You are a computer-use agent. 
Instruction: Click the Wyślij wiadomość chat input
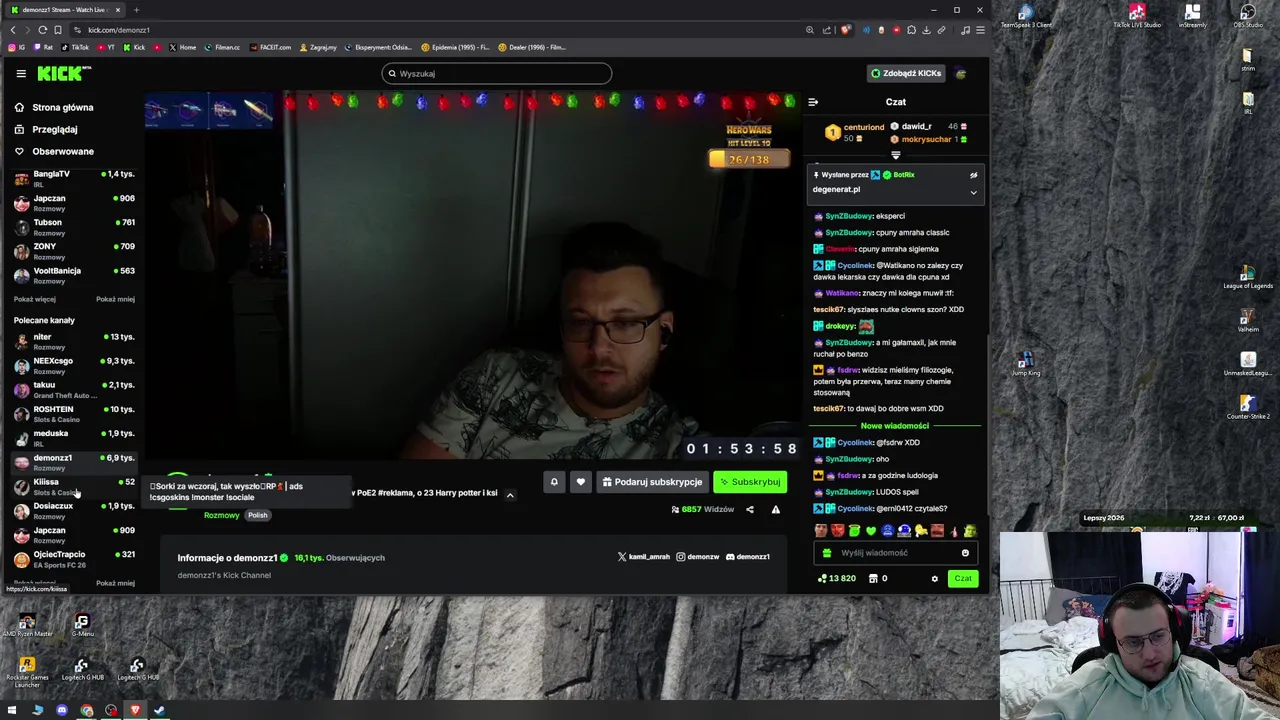coord(895,553)
